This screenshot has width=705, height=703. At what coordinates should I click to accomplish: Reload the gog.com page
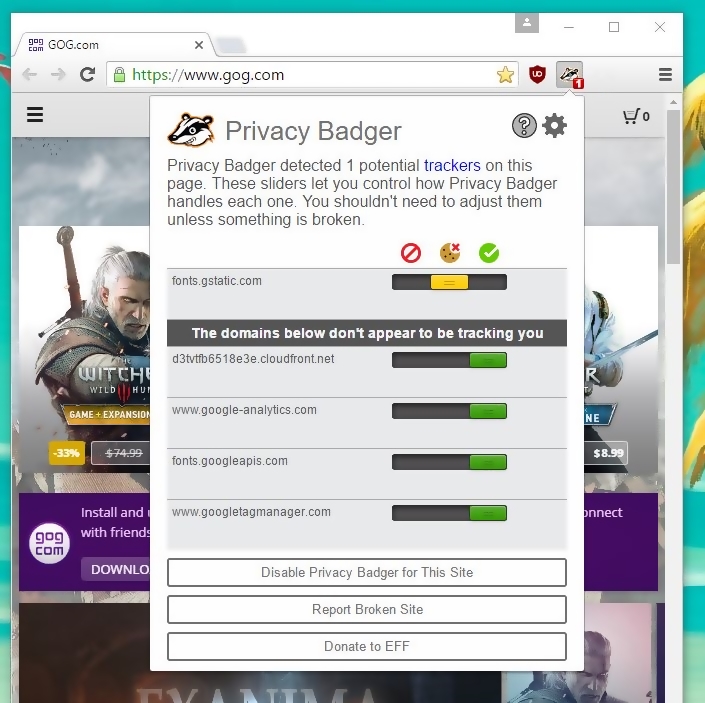(x=87, y=74)
